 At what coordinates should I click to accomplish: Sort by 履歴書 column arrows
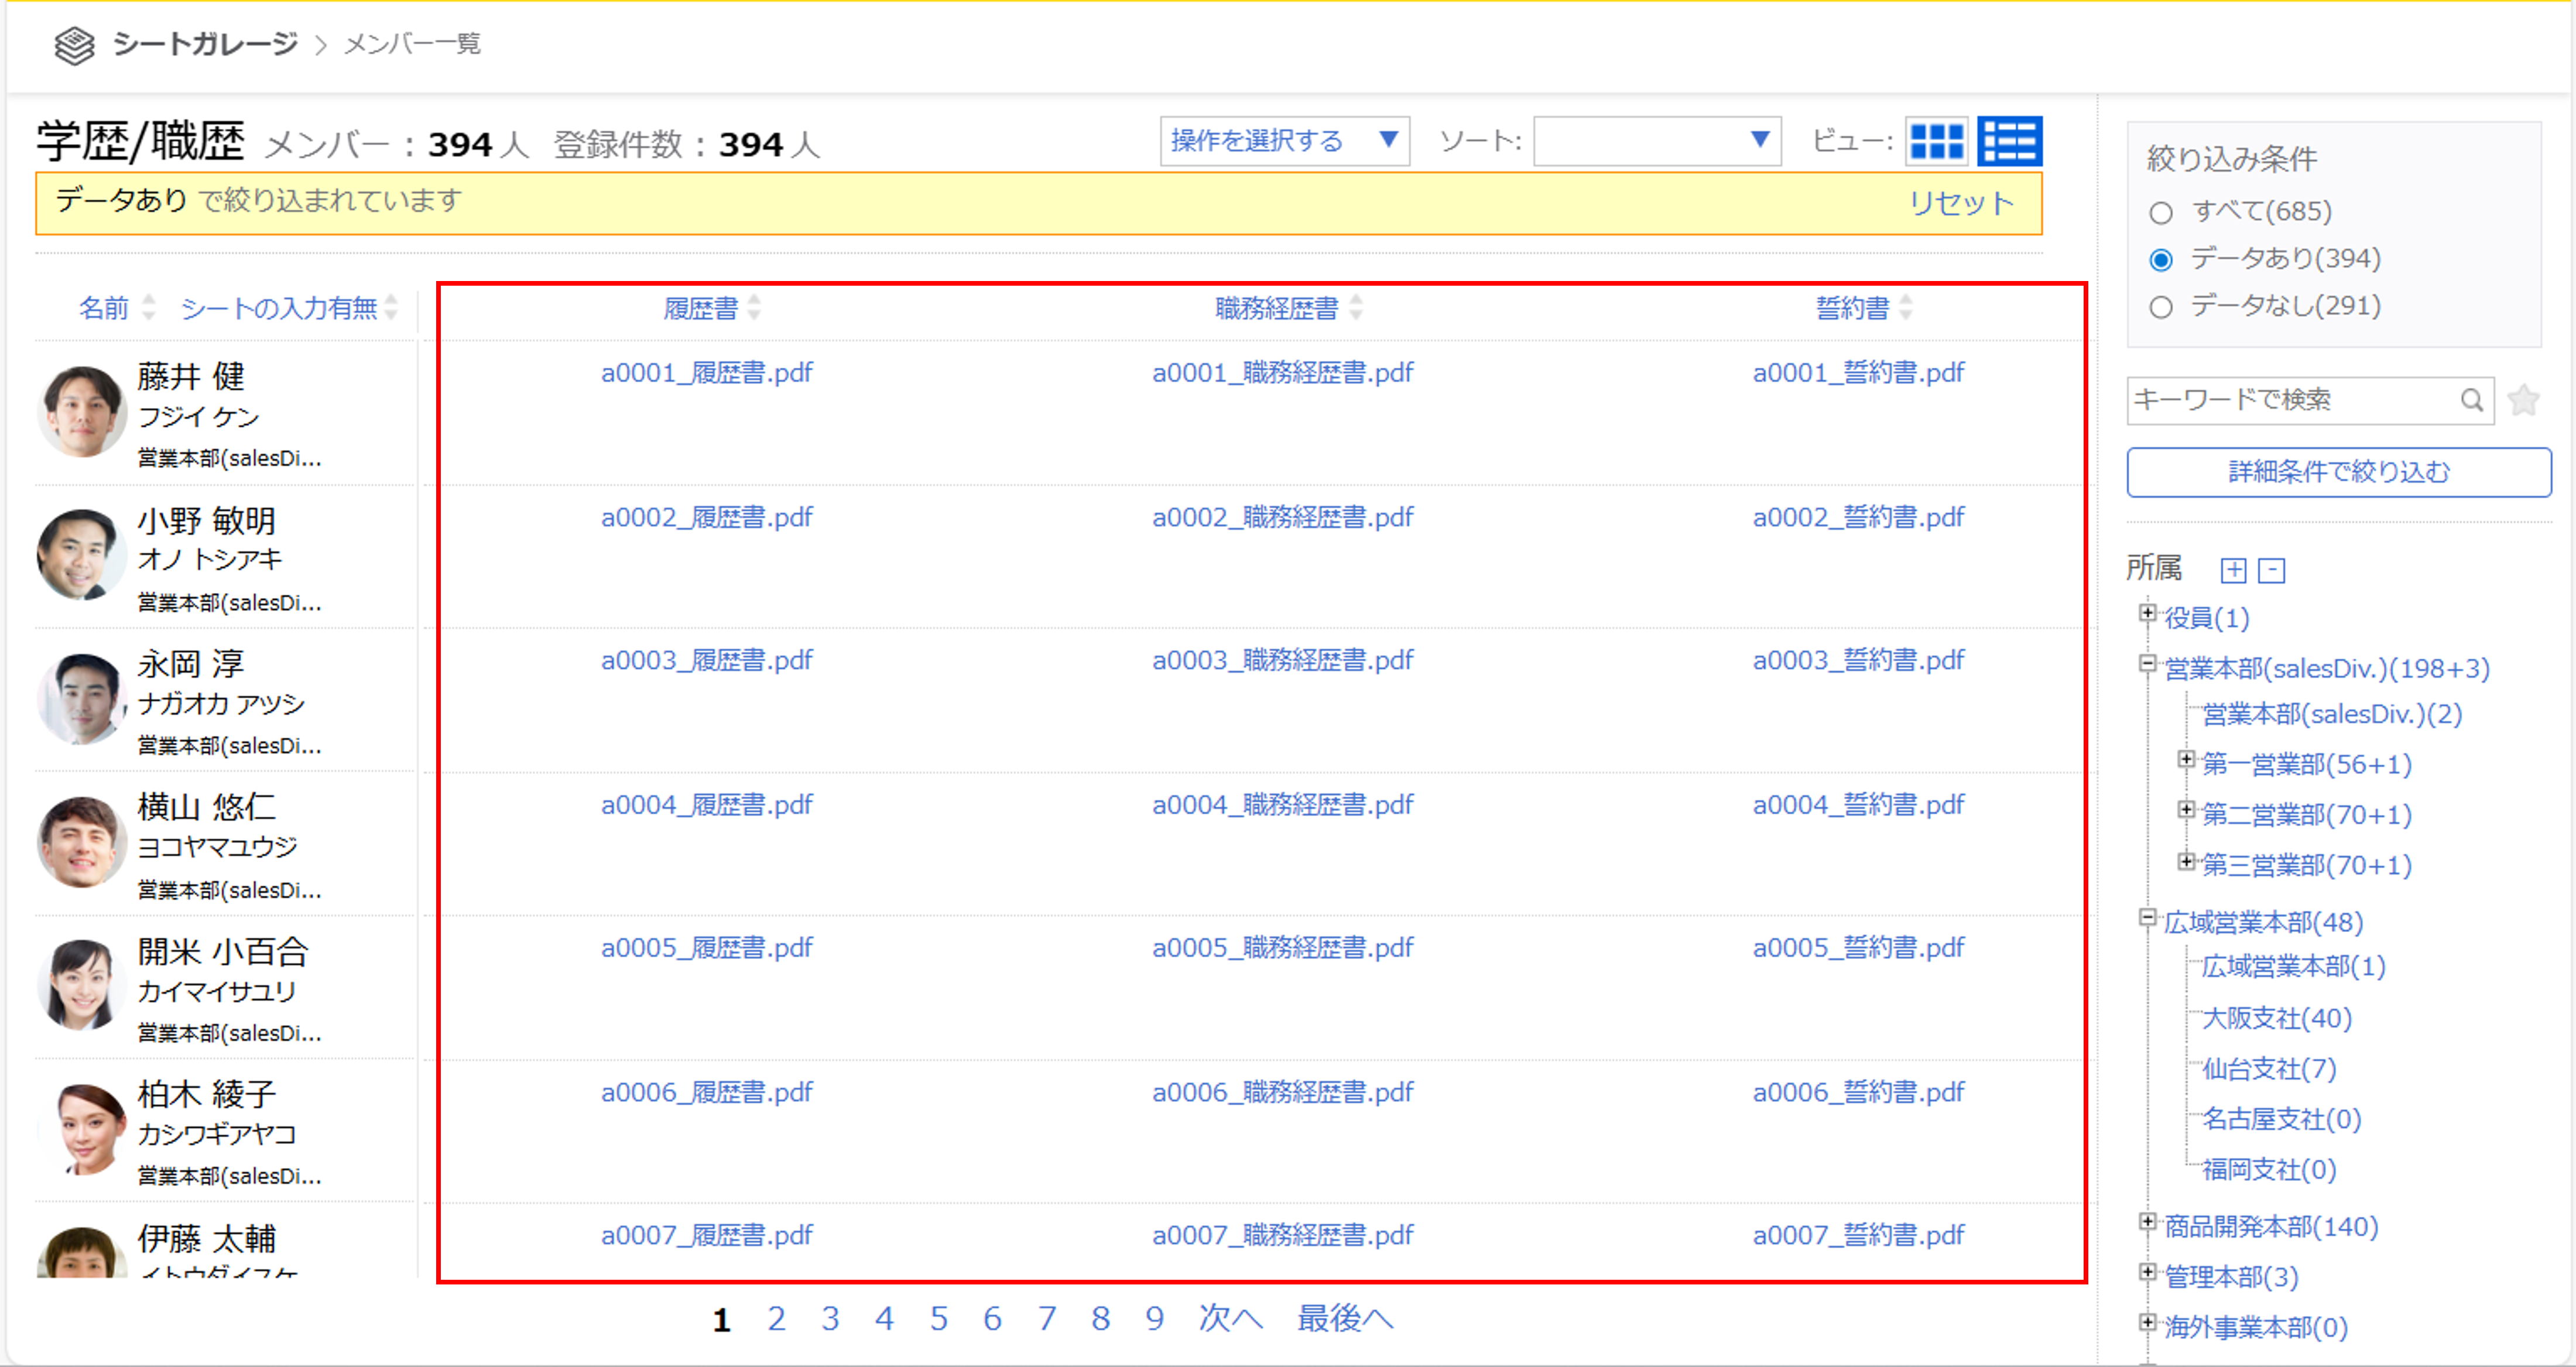[x=755, y=307]
